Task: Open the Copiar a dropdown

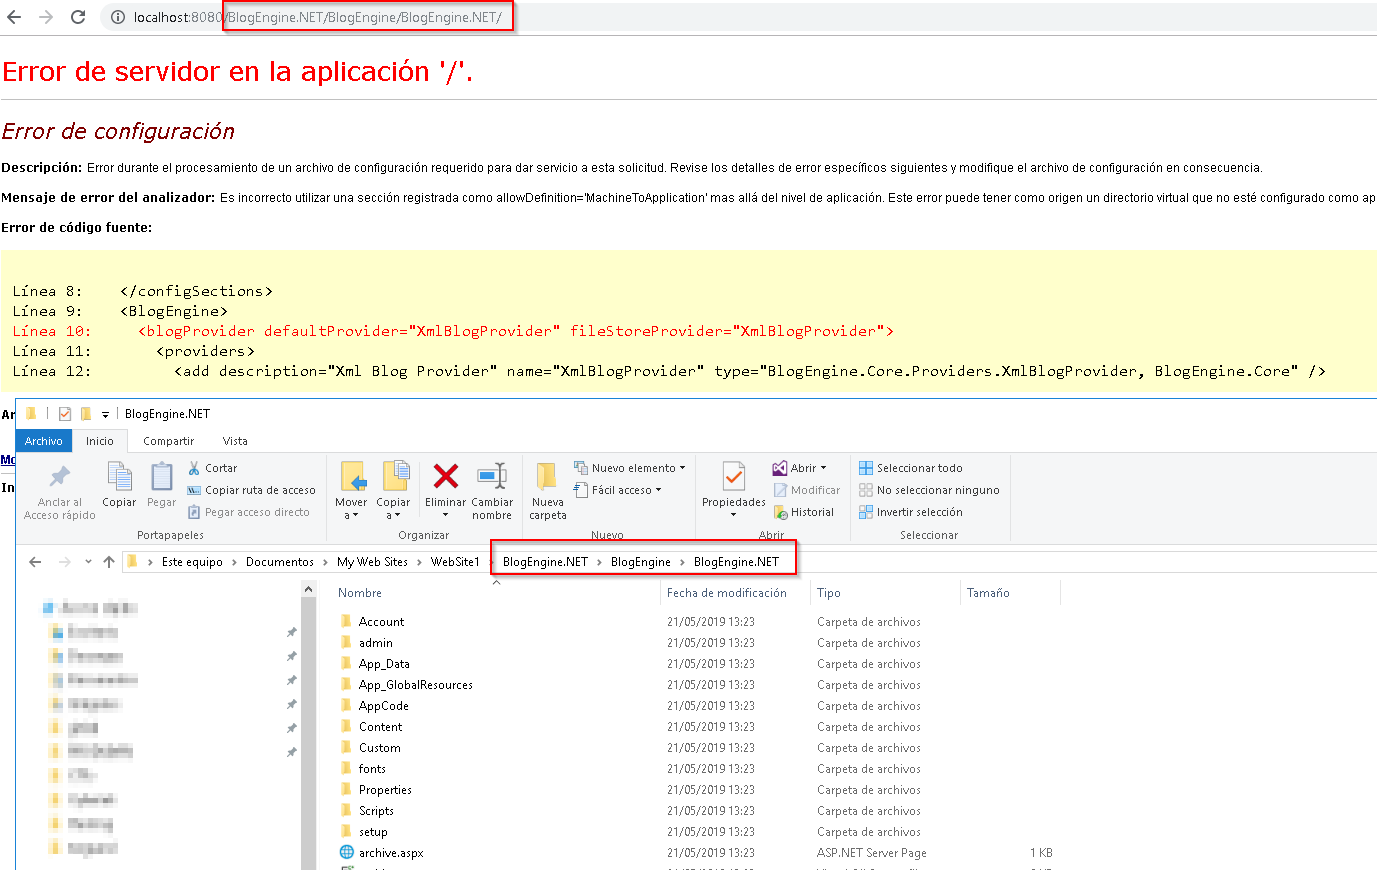Action: [x=393, y=491]
